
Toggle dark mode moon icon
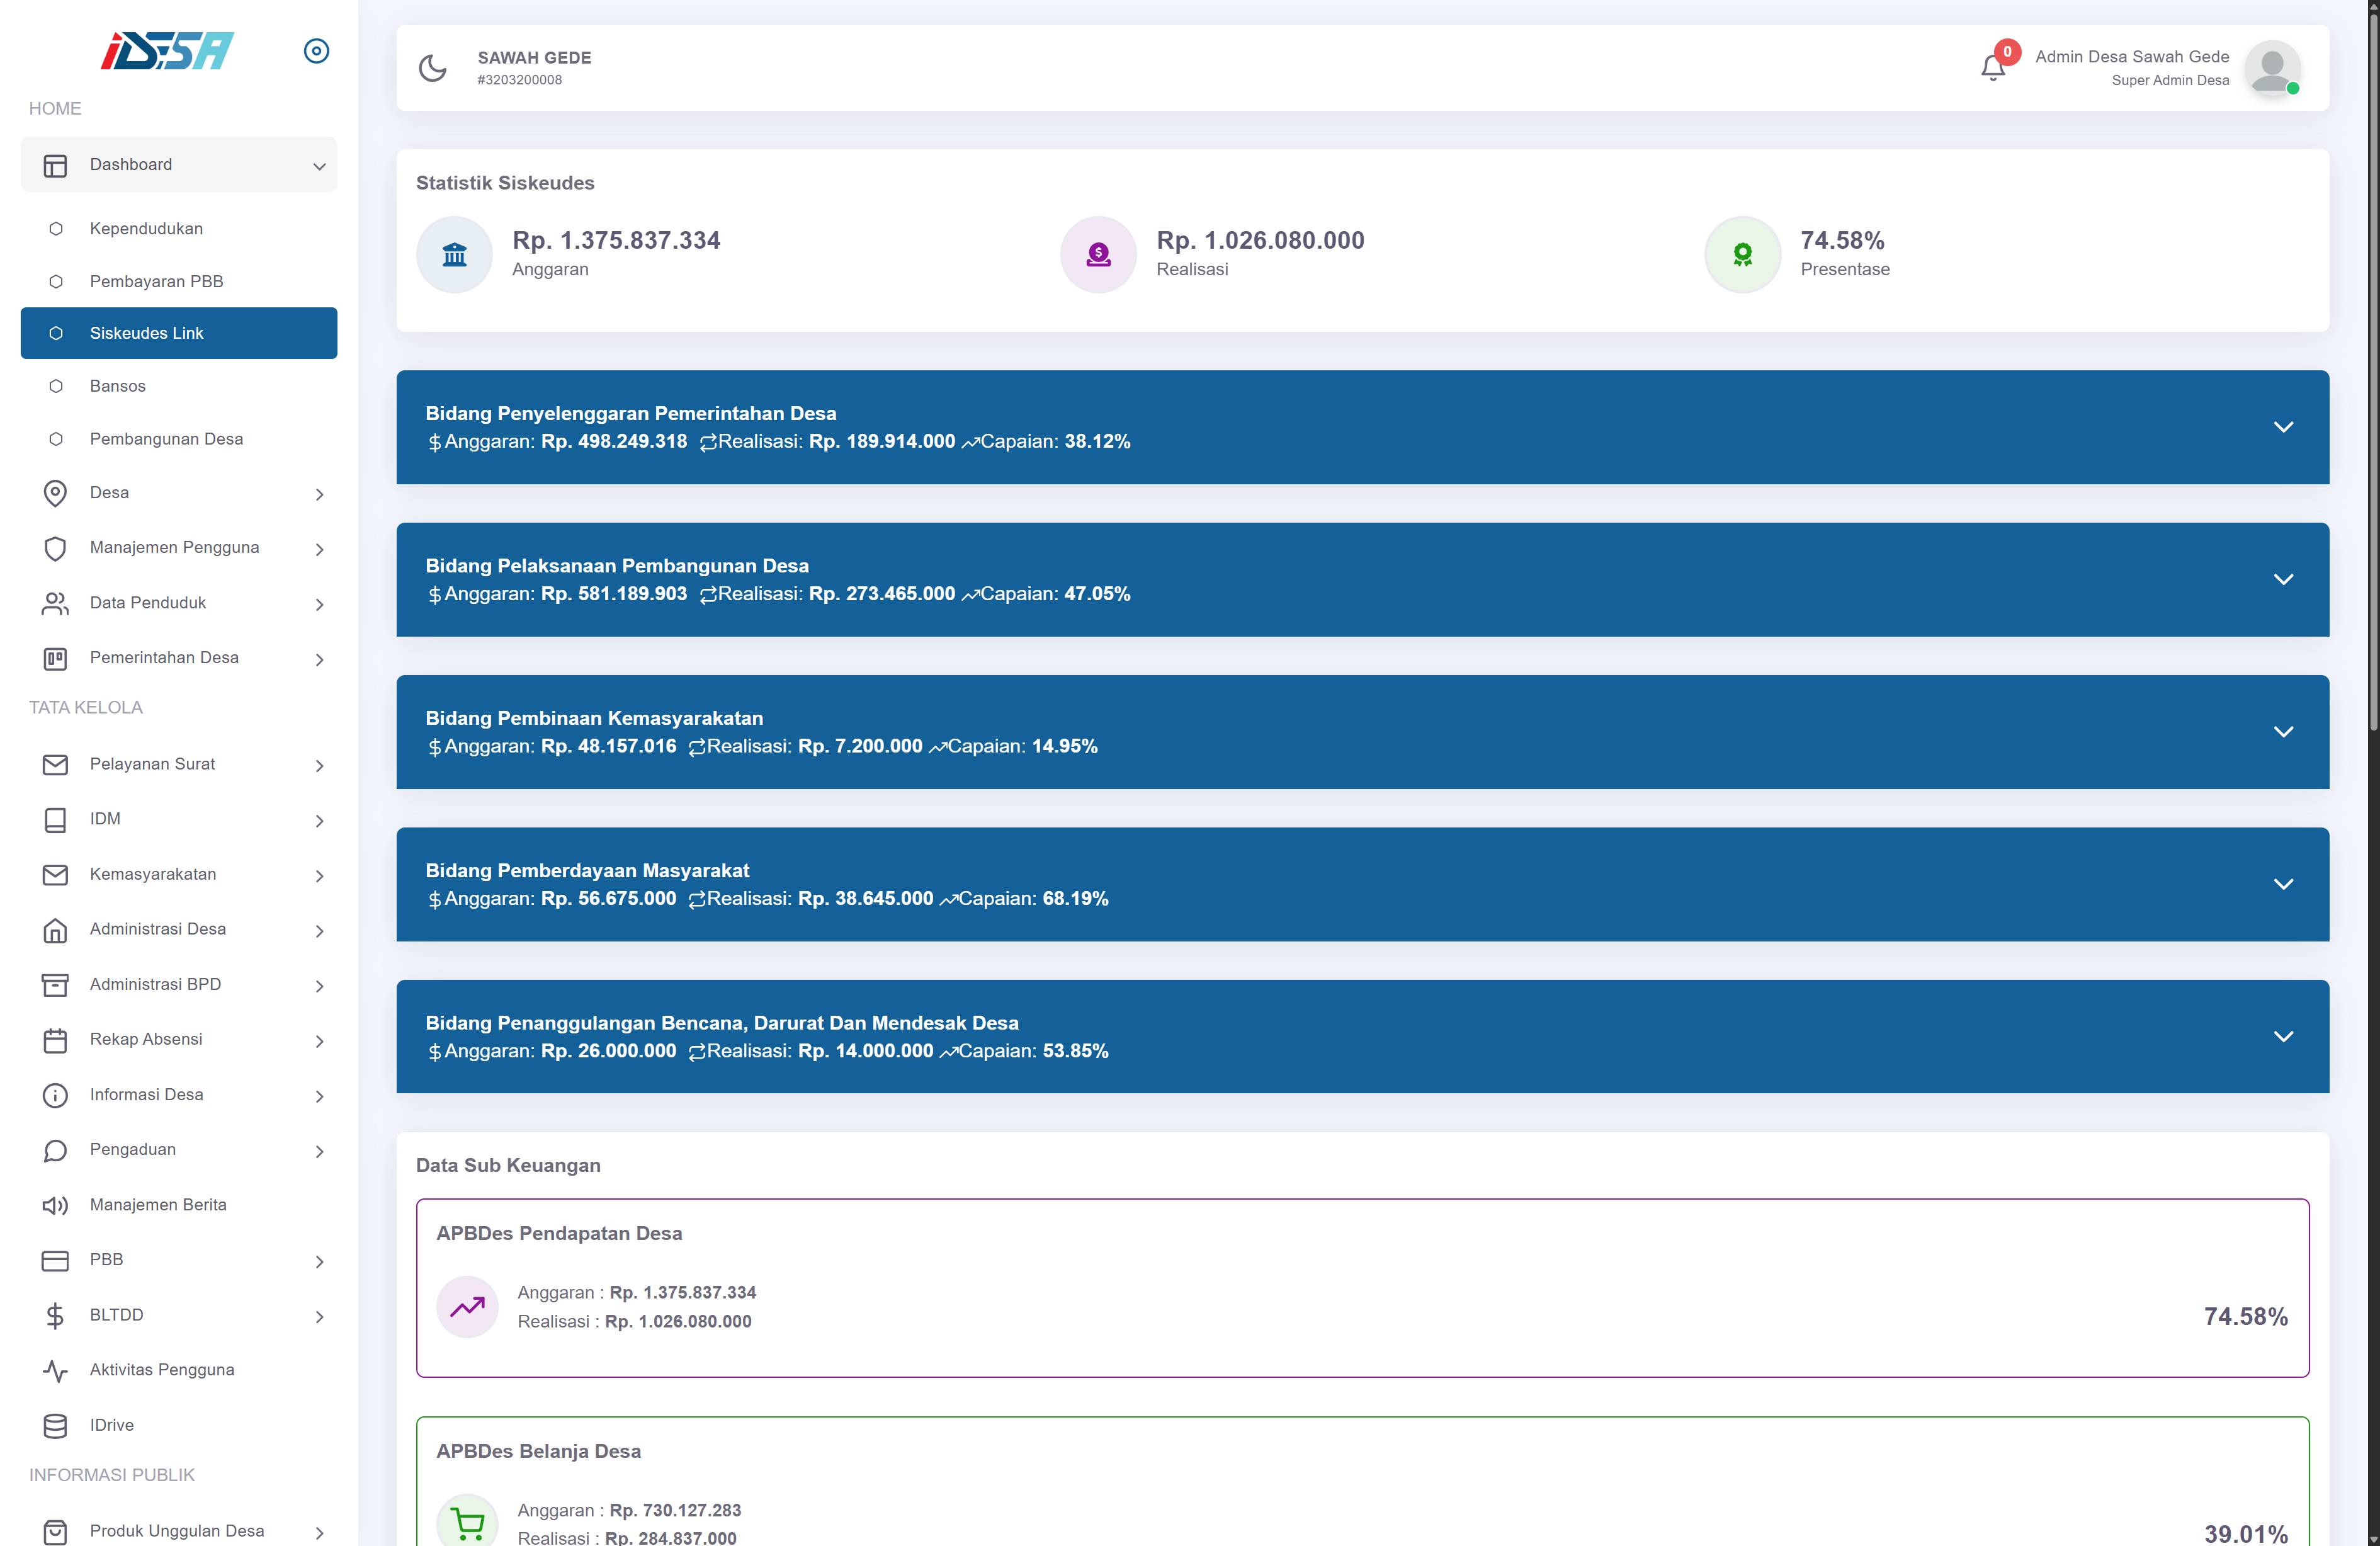pyautogui.click(x=432, y=68)
